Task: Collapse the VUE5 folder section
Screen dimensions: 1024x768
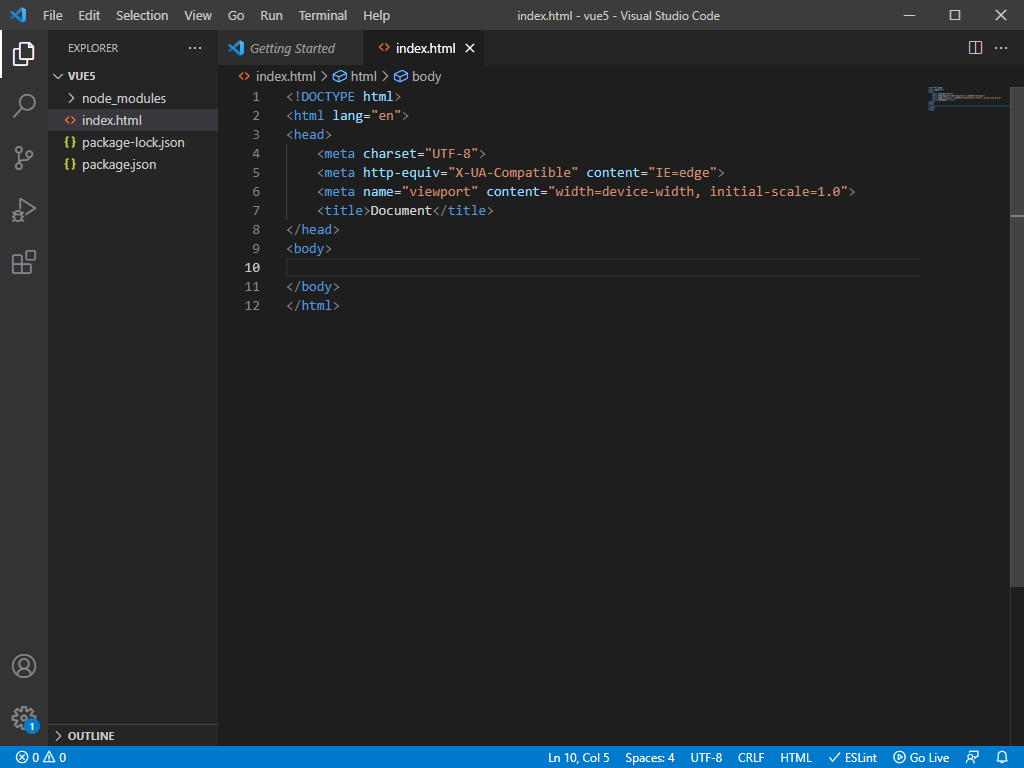Action: (133, 76)
